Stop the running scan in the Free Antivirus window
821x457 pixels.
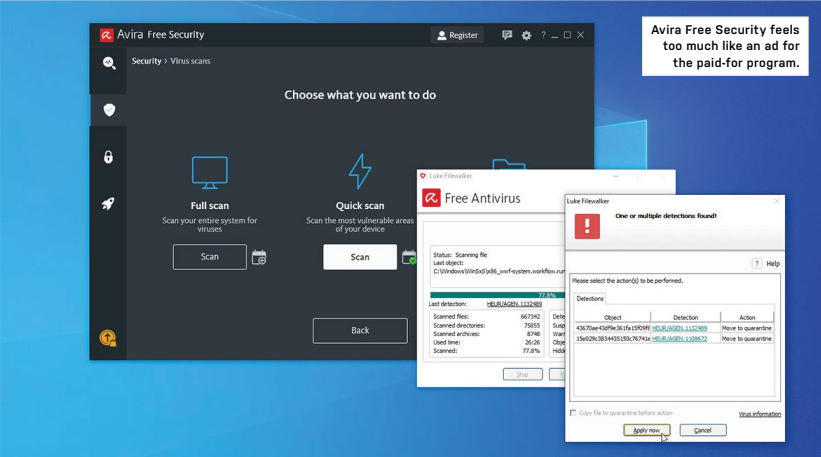point(523,374)
